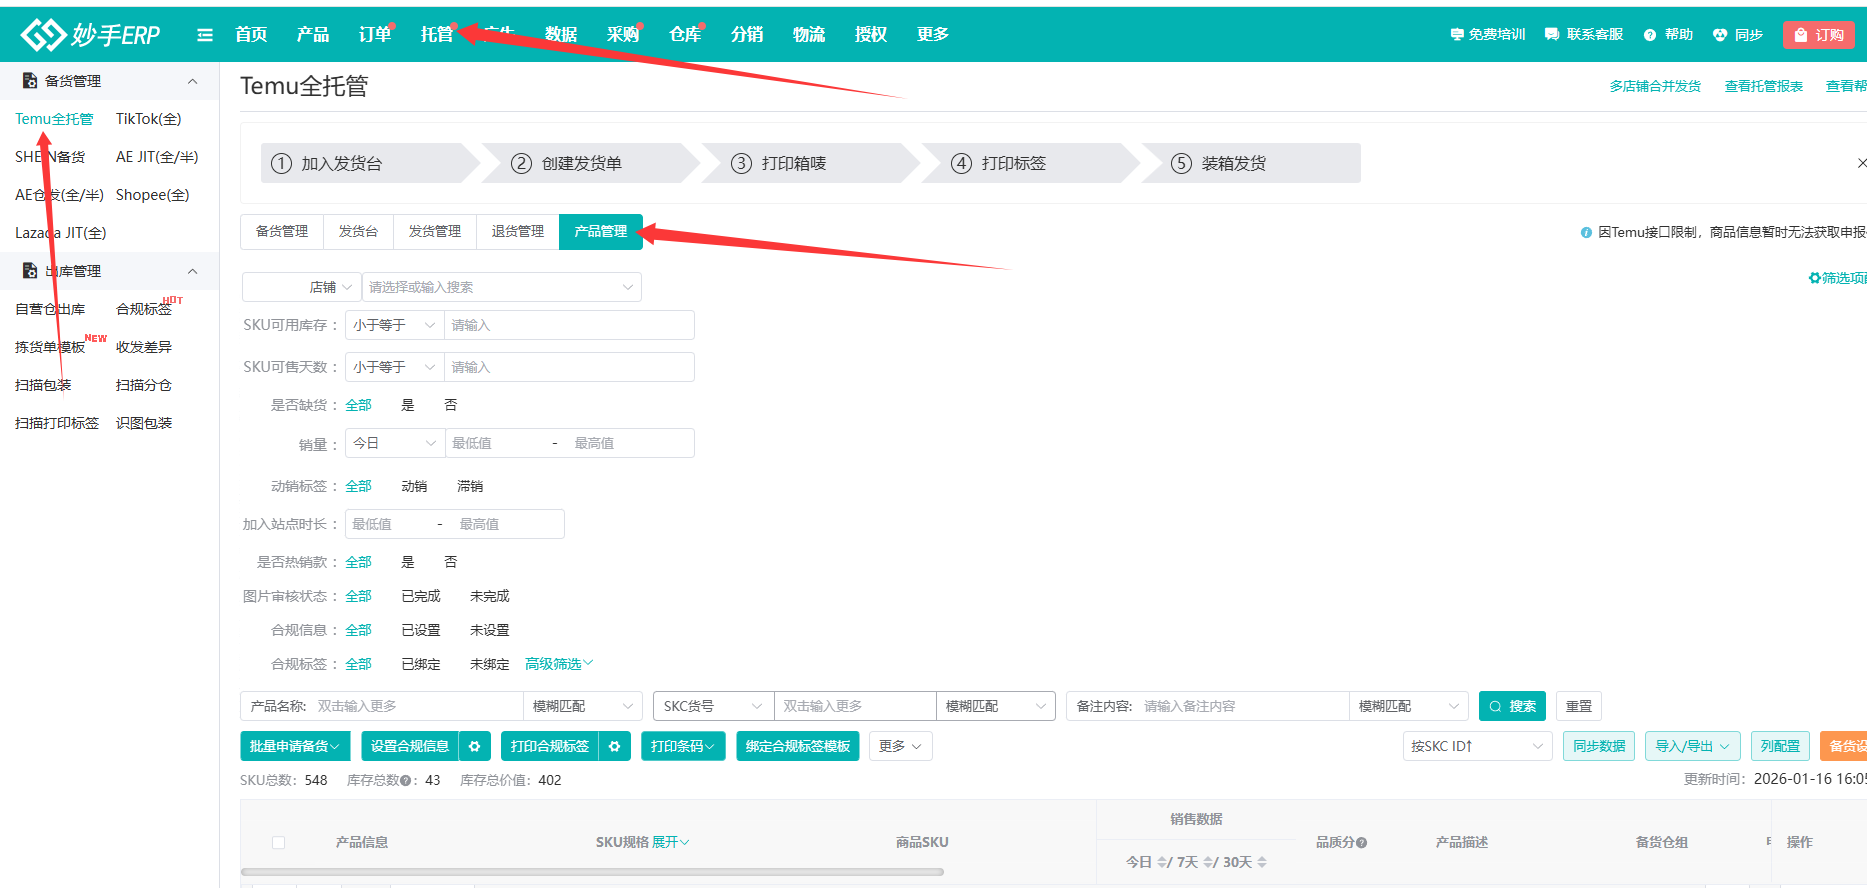Open the 批量申请备货 dropdown button

click(x=295, y=746)
